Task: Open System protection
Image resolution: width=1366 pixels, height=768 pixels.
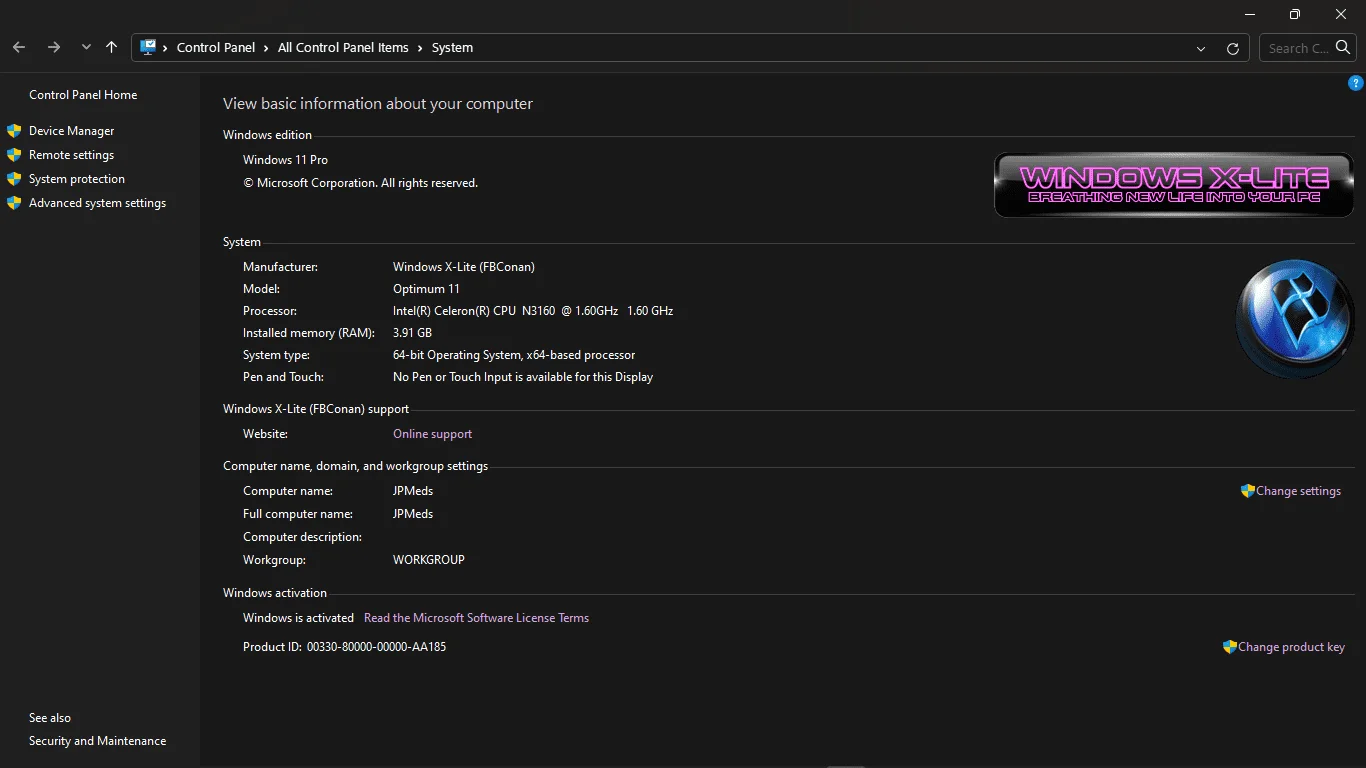Action: pos(77,179)
